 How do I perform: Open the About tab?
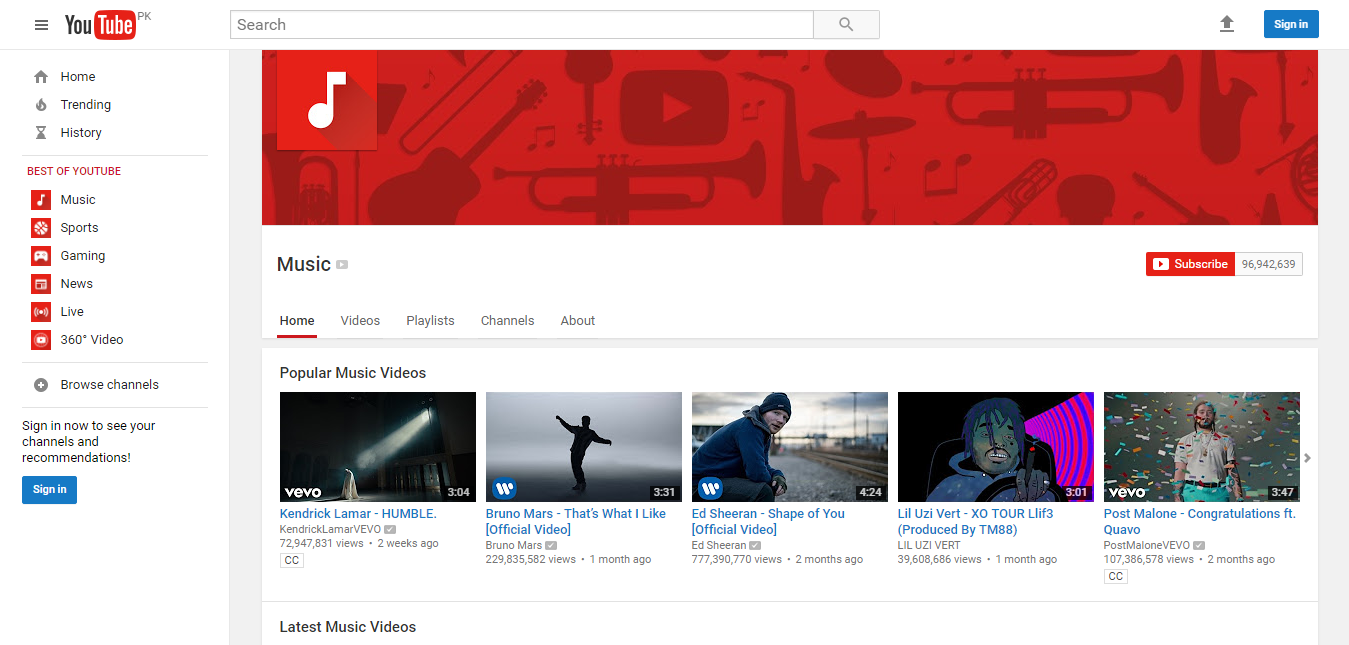tap(578, 321)
